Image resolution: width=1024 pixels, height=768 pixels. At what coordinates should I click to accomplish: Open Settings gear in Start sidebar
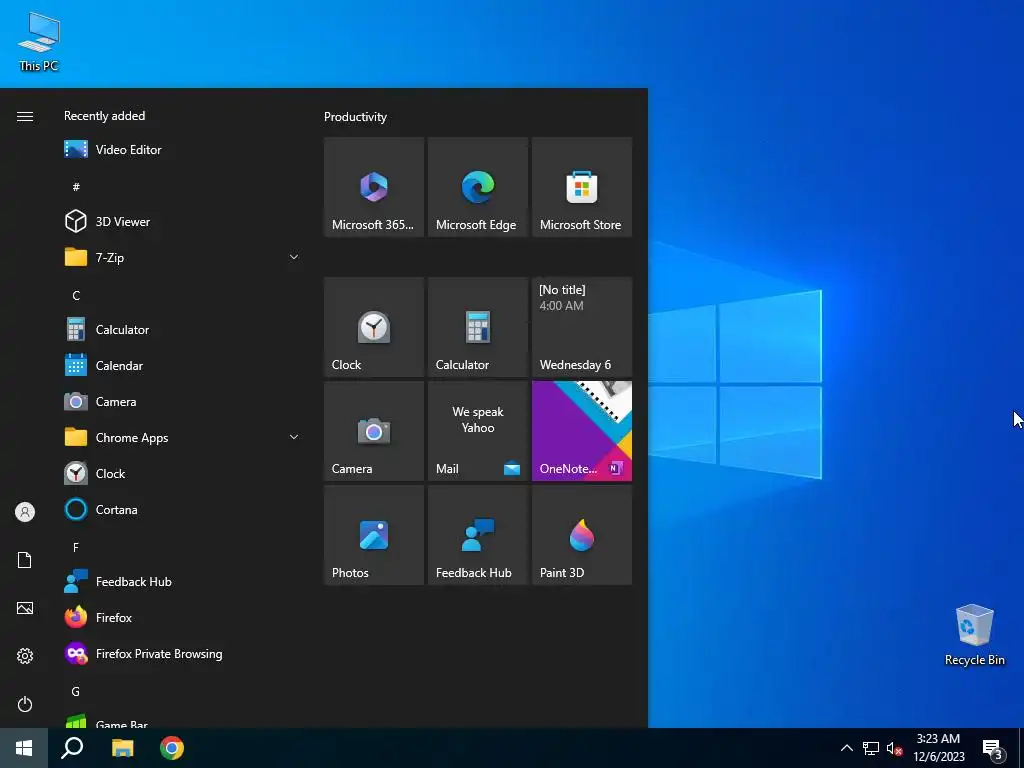tap(25, 656)
